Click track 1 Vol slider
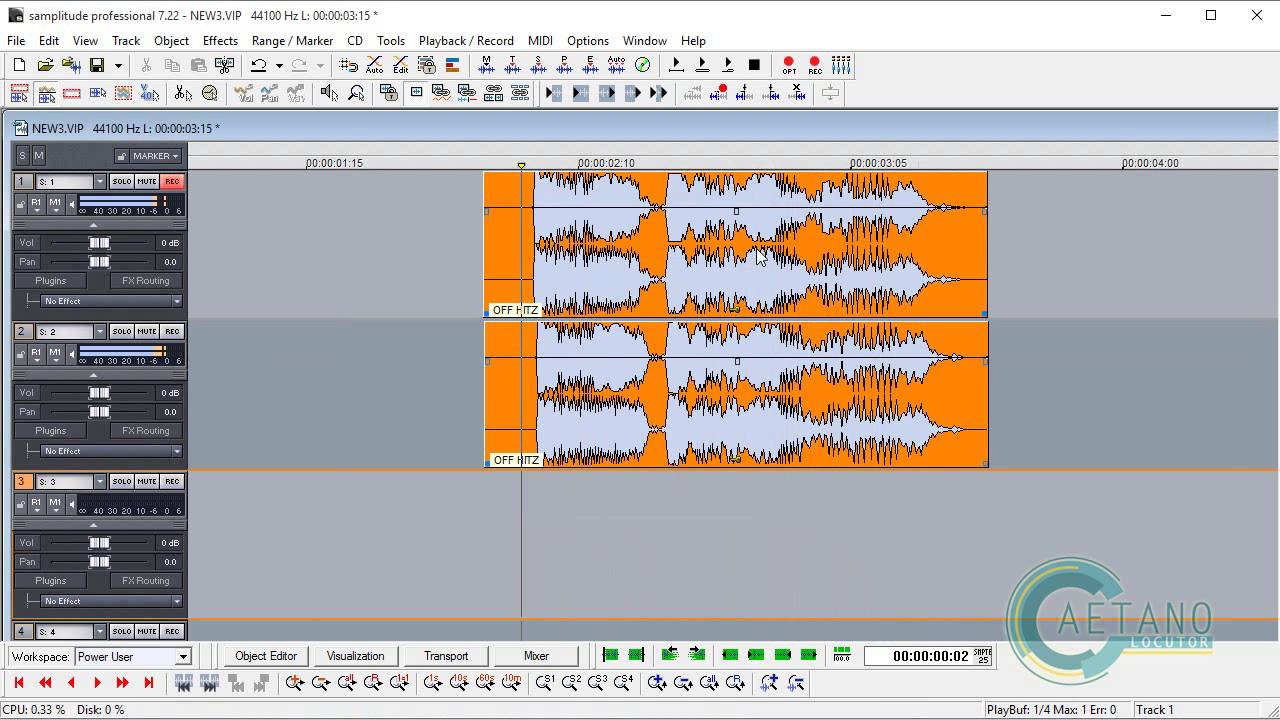The height and width of the screenshot is (720, 1280). click(x=99, y=243)
